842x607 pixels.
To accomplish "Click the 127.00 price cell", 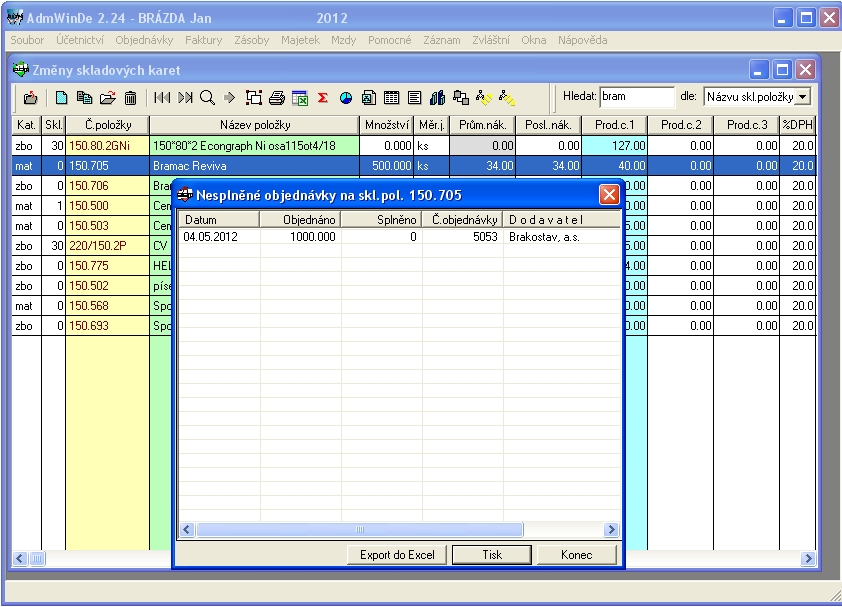I will tap(615, 146).
